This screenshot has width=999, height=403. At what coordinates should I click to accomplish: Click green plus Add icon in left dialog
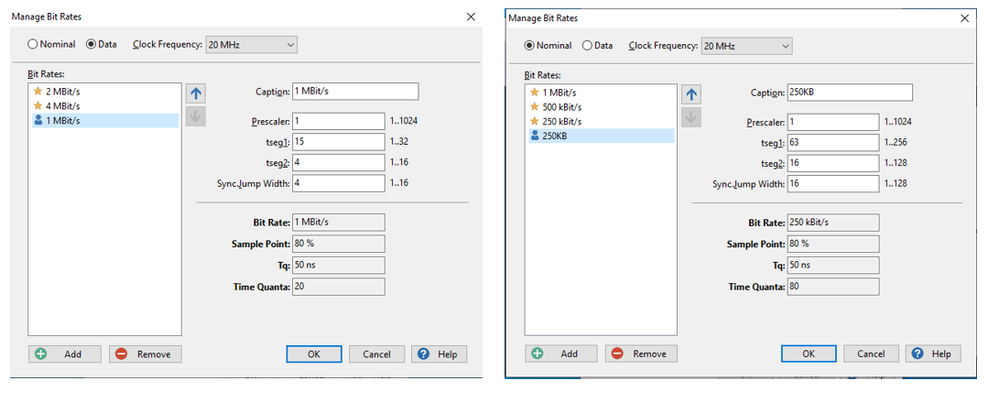(41, 354)
